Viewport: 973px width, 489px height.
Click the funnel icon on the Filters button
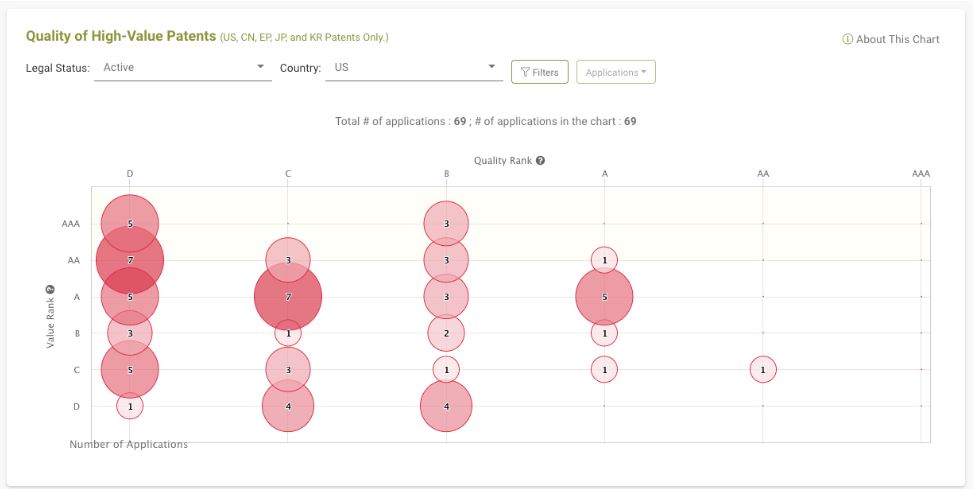tap(525, 73)
